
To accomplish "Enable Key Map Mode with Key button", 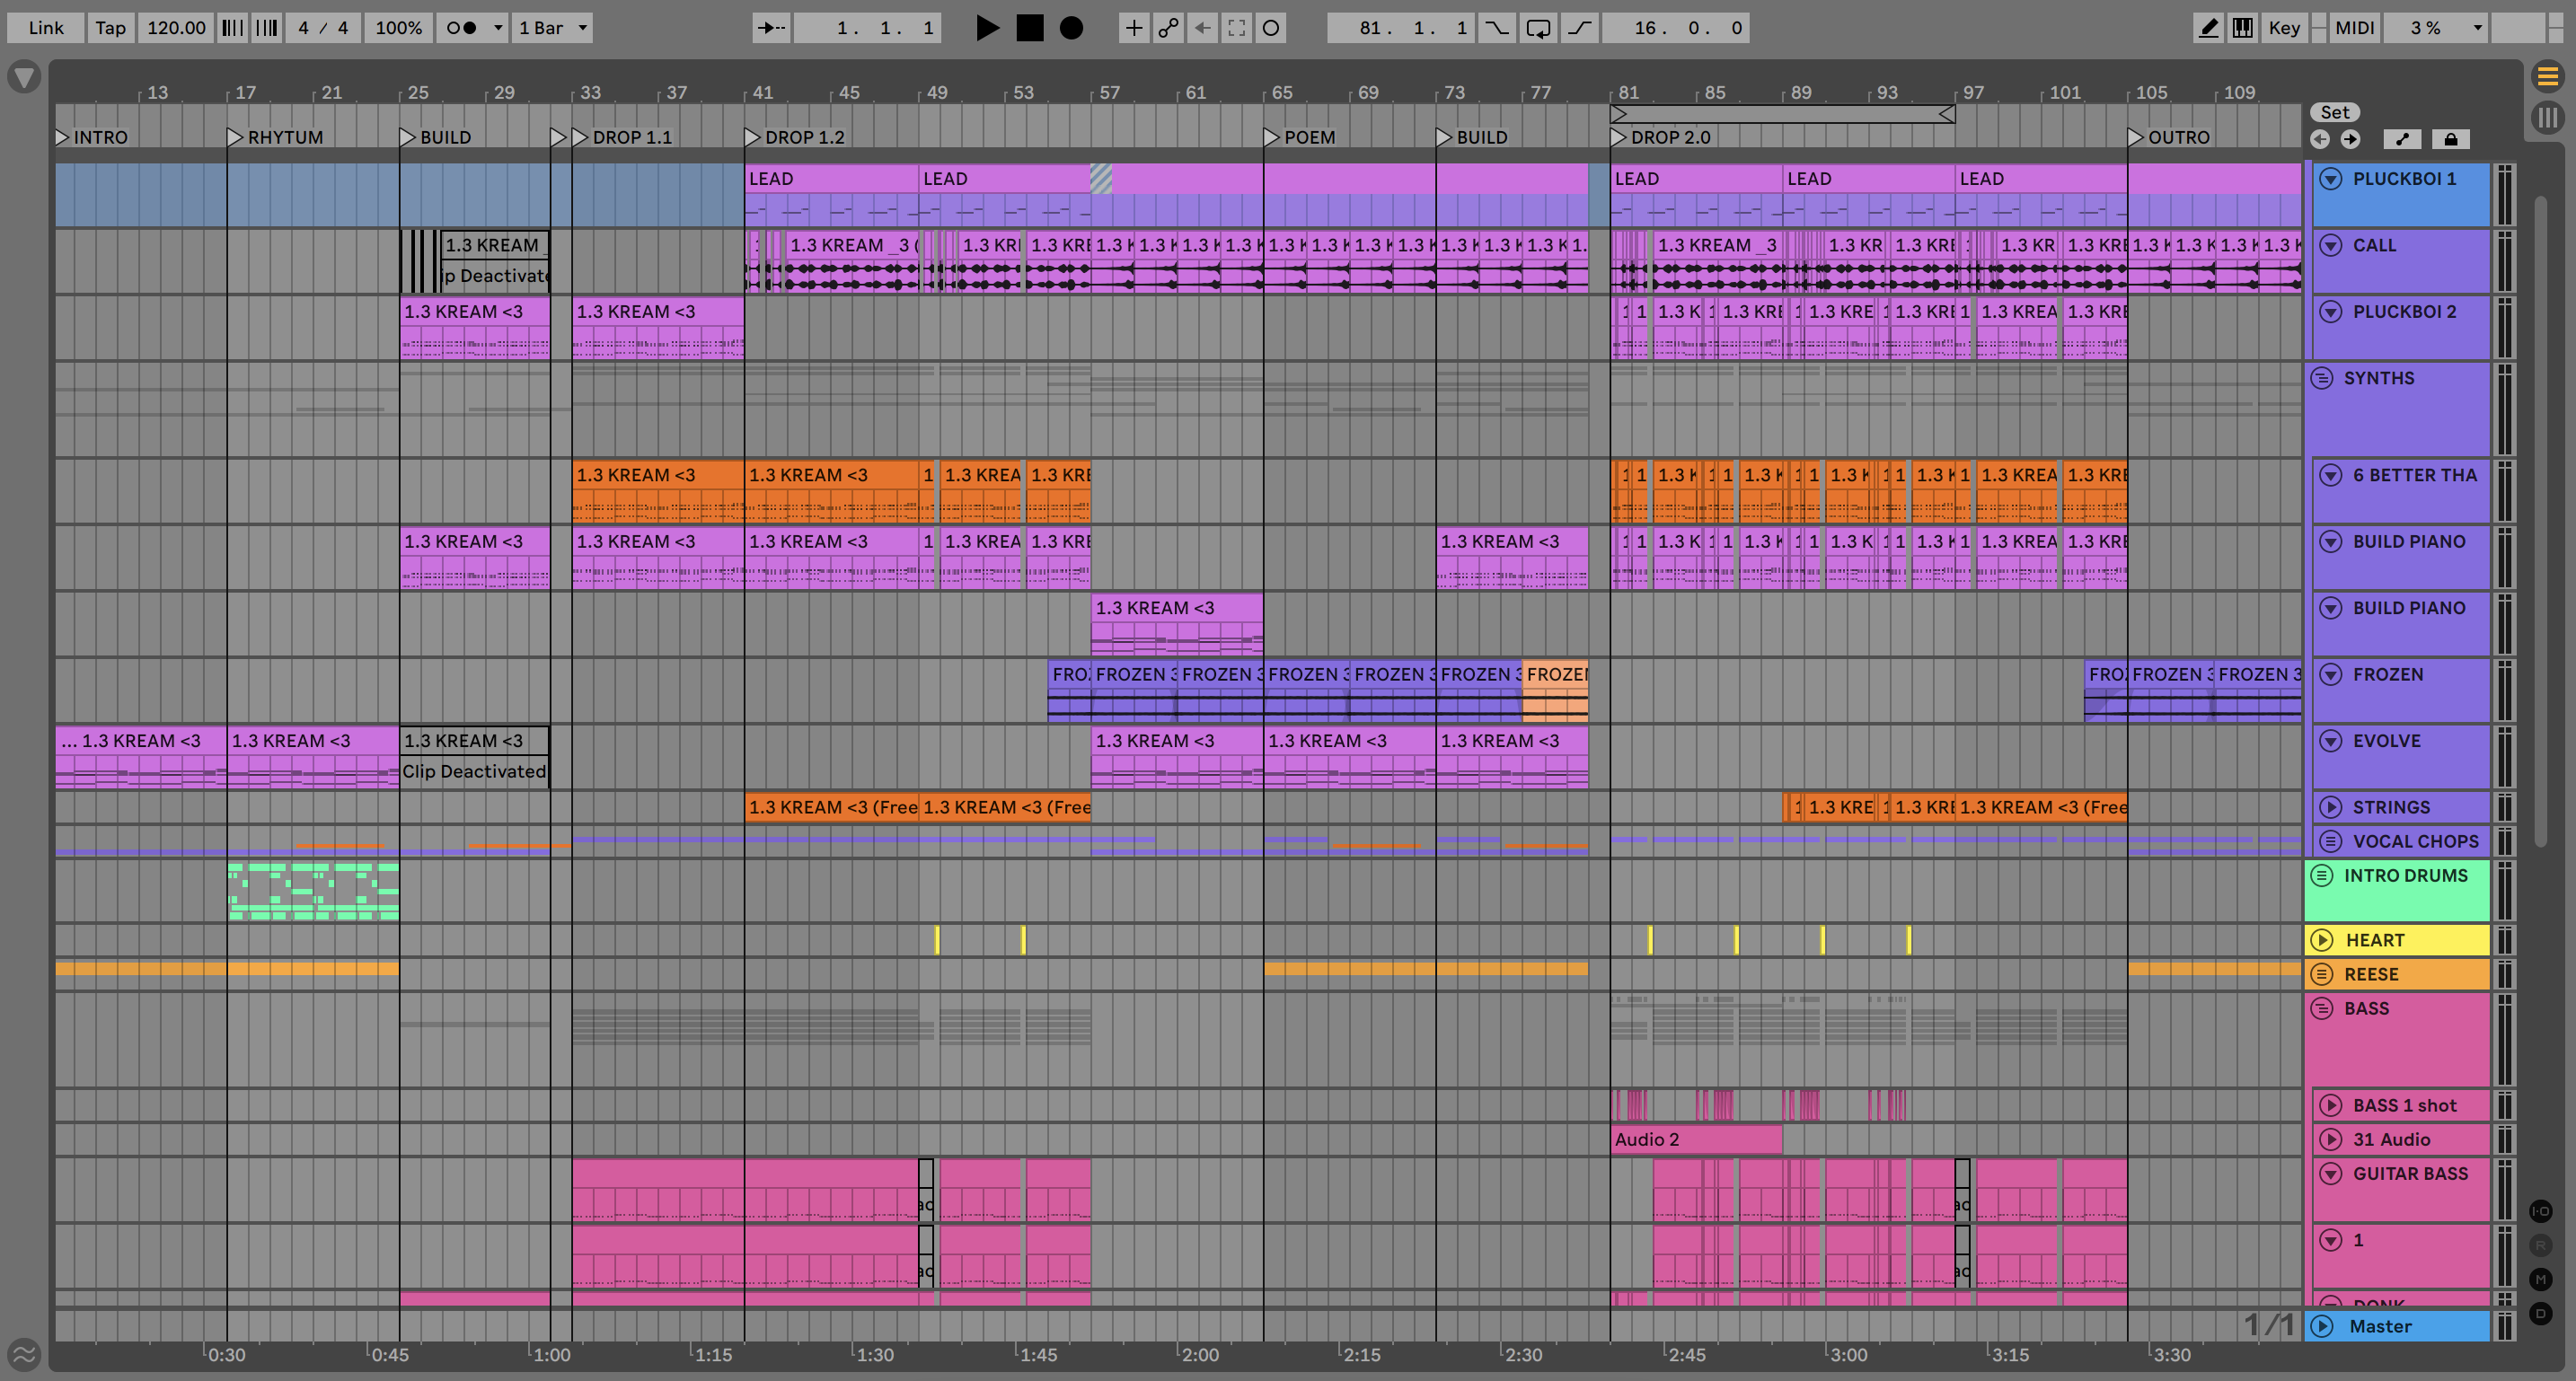I will point(2284,28).
